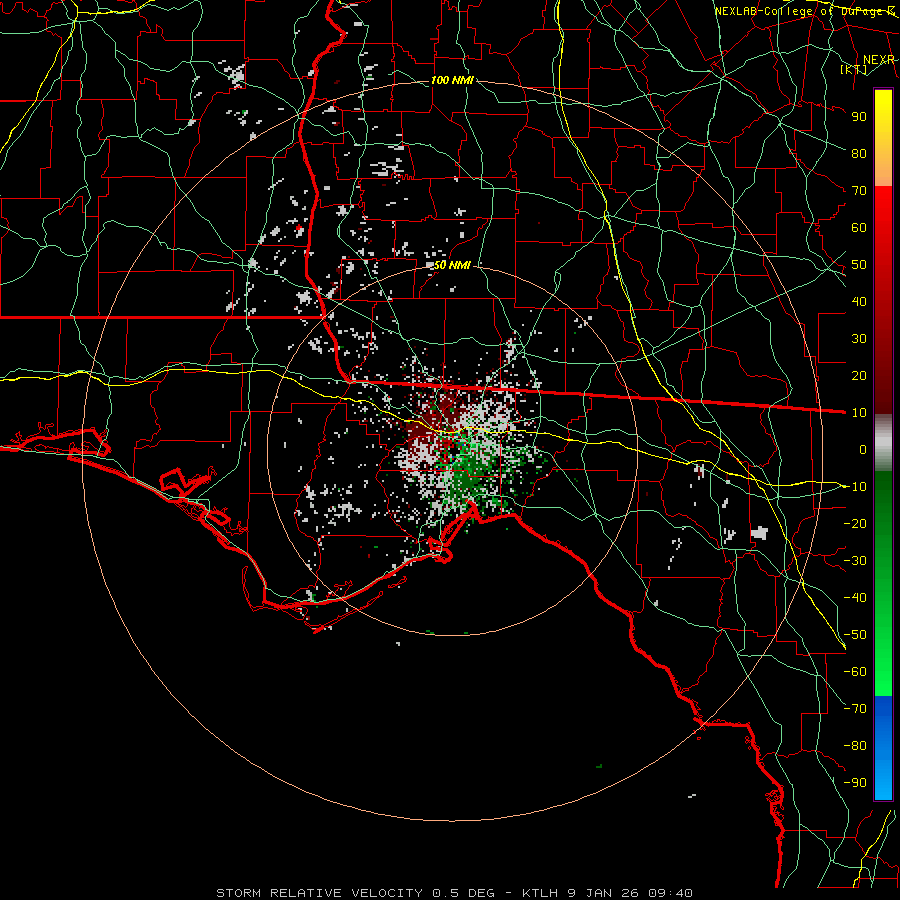
Task: Click the -60 knot scale label
Action: pyautogui.click(x=855, y=672)
